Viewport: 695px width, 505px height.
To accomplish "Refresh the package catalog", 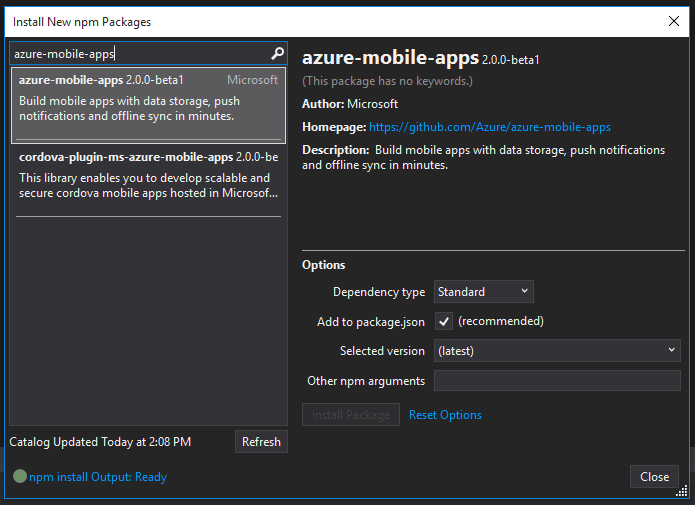I will [x=261, y=442].
